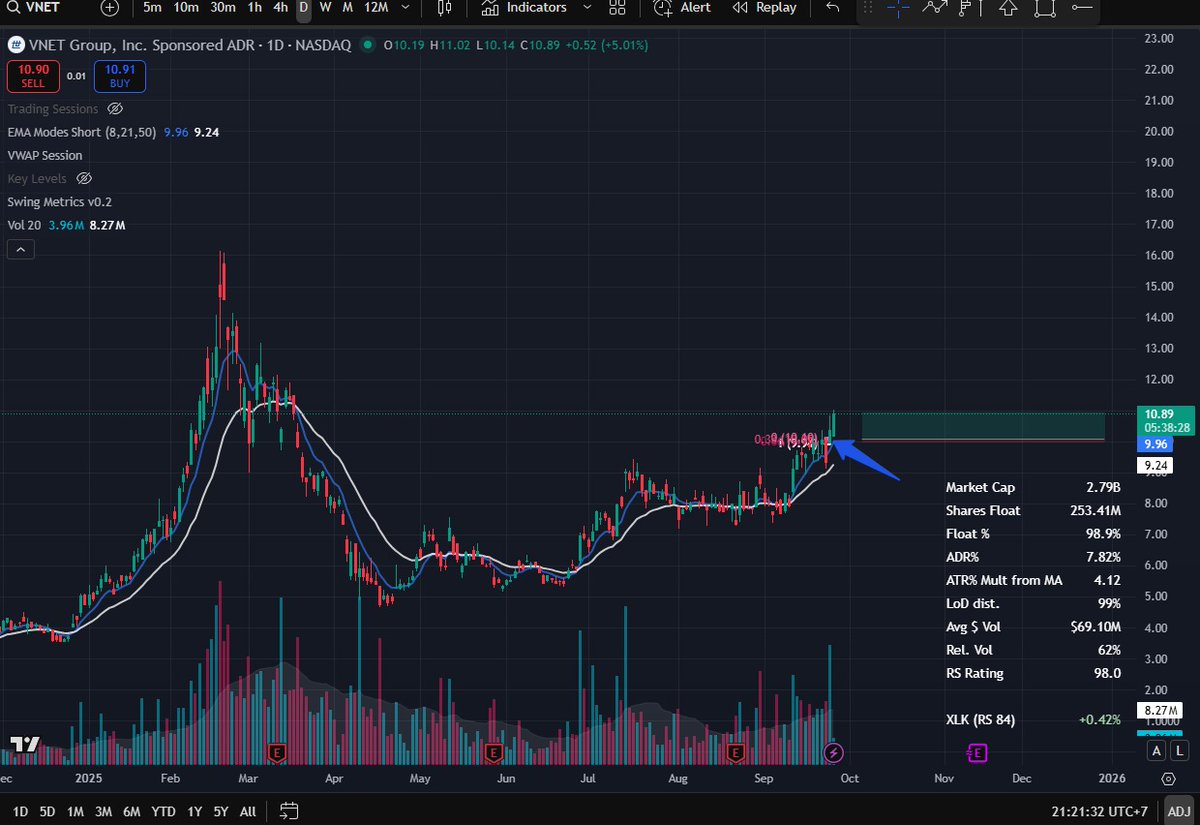Click the March earnings E marker
Image resolution: width=1200 pixels, height=825 pixels.
click(277, 751)
